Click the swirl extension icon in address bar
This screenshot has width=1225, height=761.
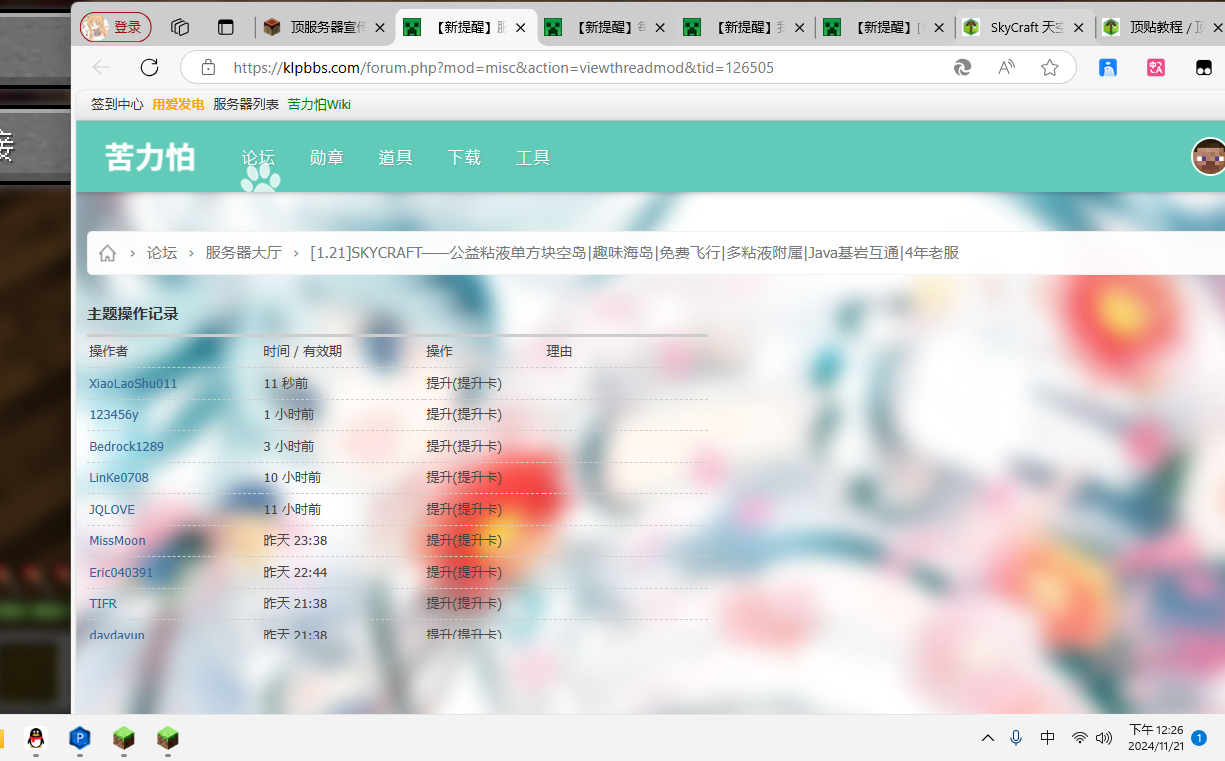point(962,68)
